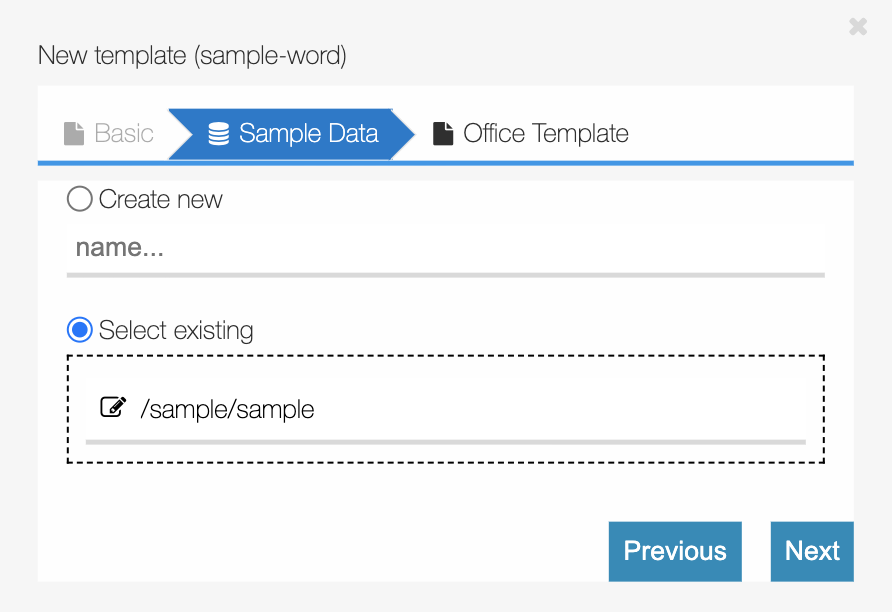This screenshot has width=892, height=612.
Task: Click the "Create new" label text
Action: click(x=160, y=199)
